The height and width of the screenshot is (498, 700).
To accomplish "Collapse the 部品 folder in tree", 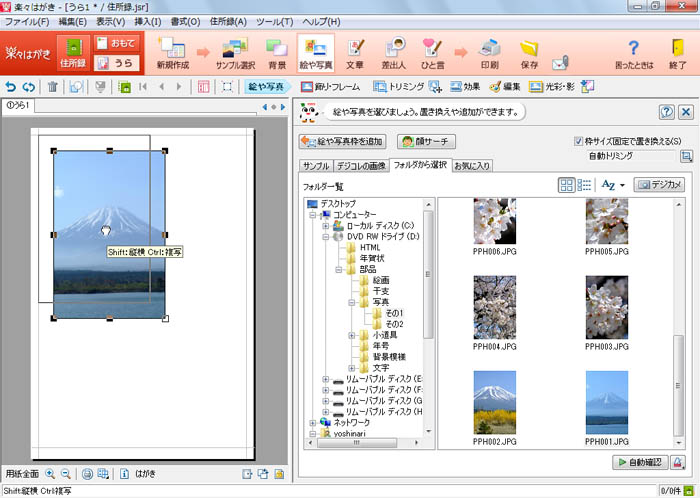I will pos(339,270).
